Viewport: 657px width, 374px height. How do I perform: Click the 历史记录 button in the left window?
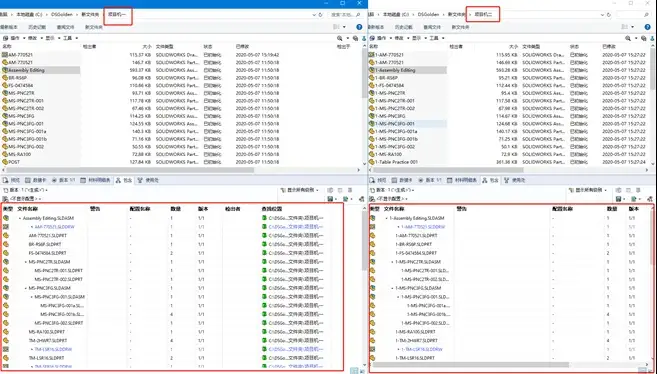click(37, 27)
